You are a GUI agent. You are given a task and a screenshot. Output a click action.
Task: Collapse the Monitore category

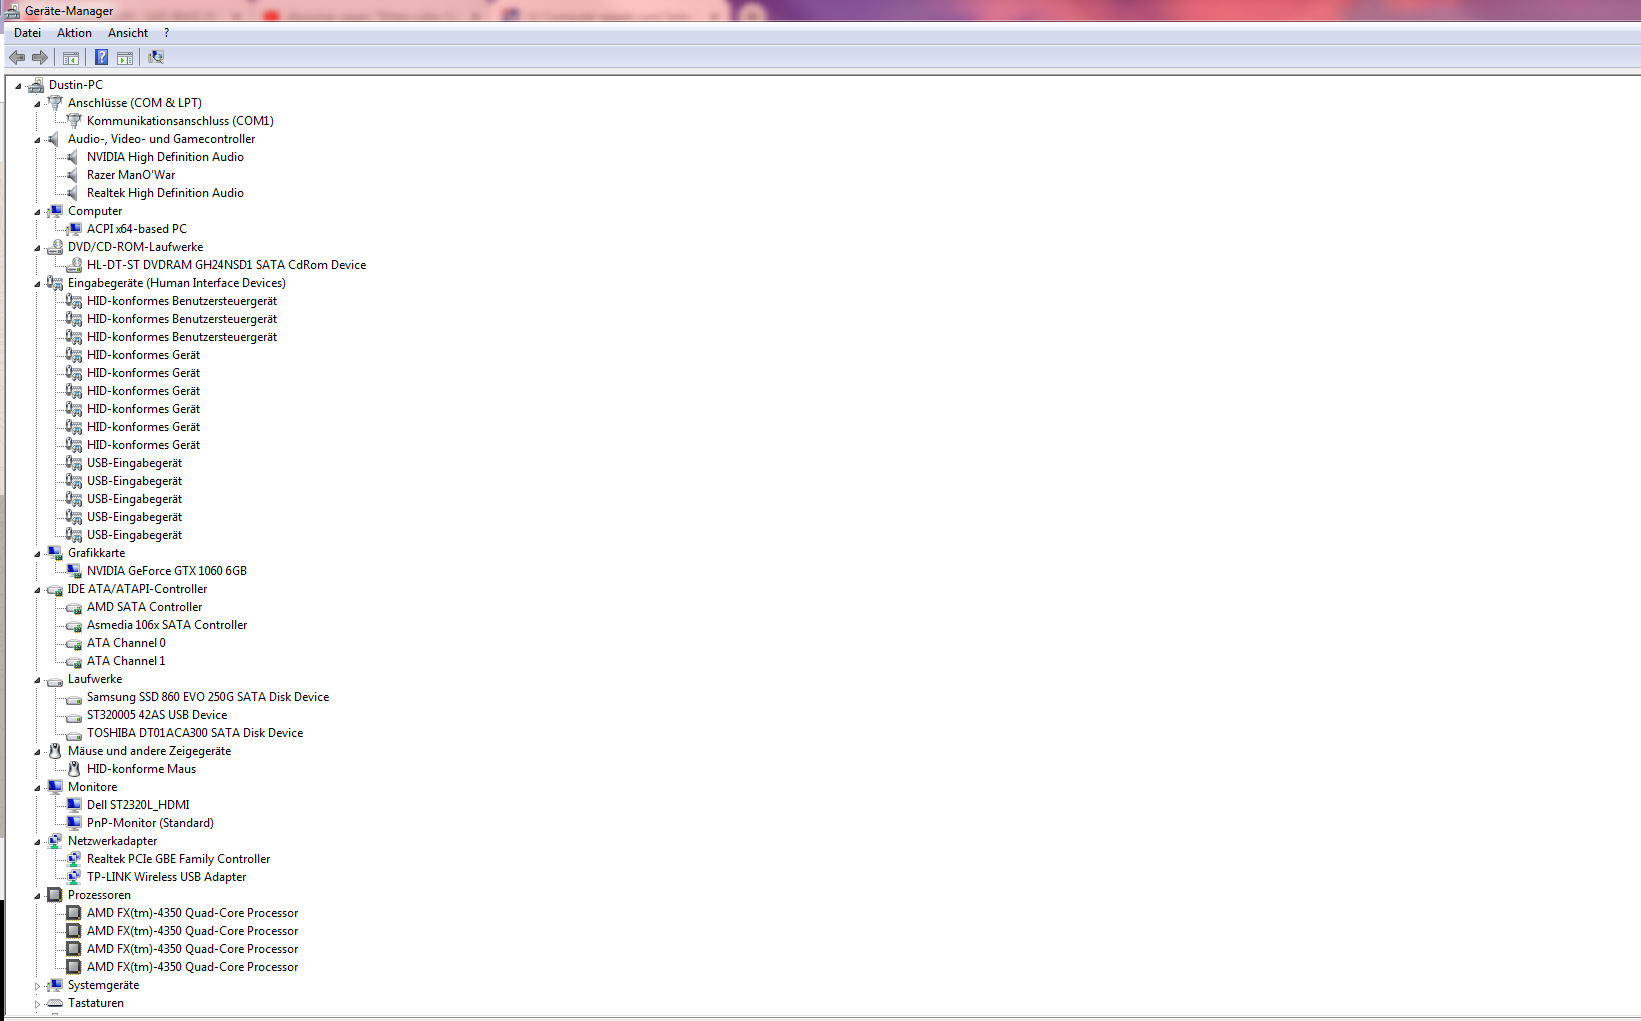point(37,788)
